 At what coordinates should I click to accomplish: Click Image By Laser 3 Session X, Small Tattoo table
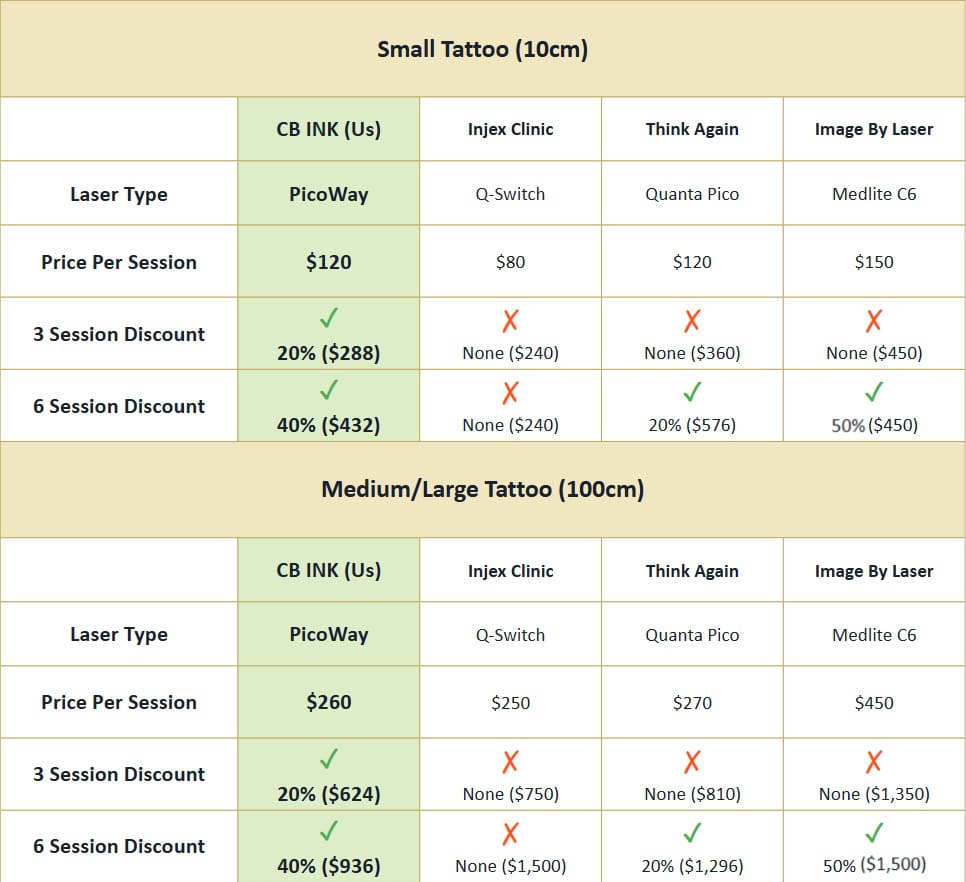point(874,321)
